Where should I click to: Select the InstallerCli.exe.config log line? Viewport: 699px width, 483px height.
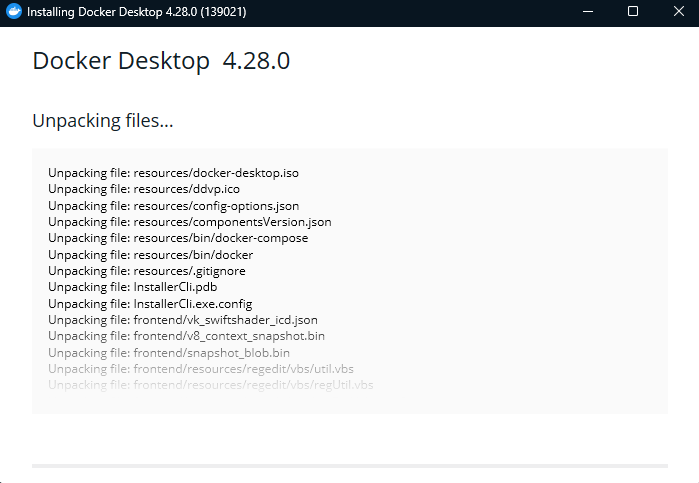(150, 304)
